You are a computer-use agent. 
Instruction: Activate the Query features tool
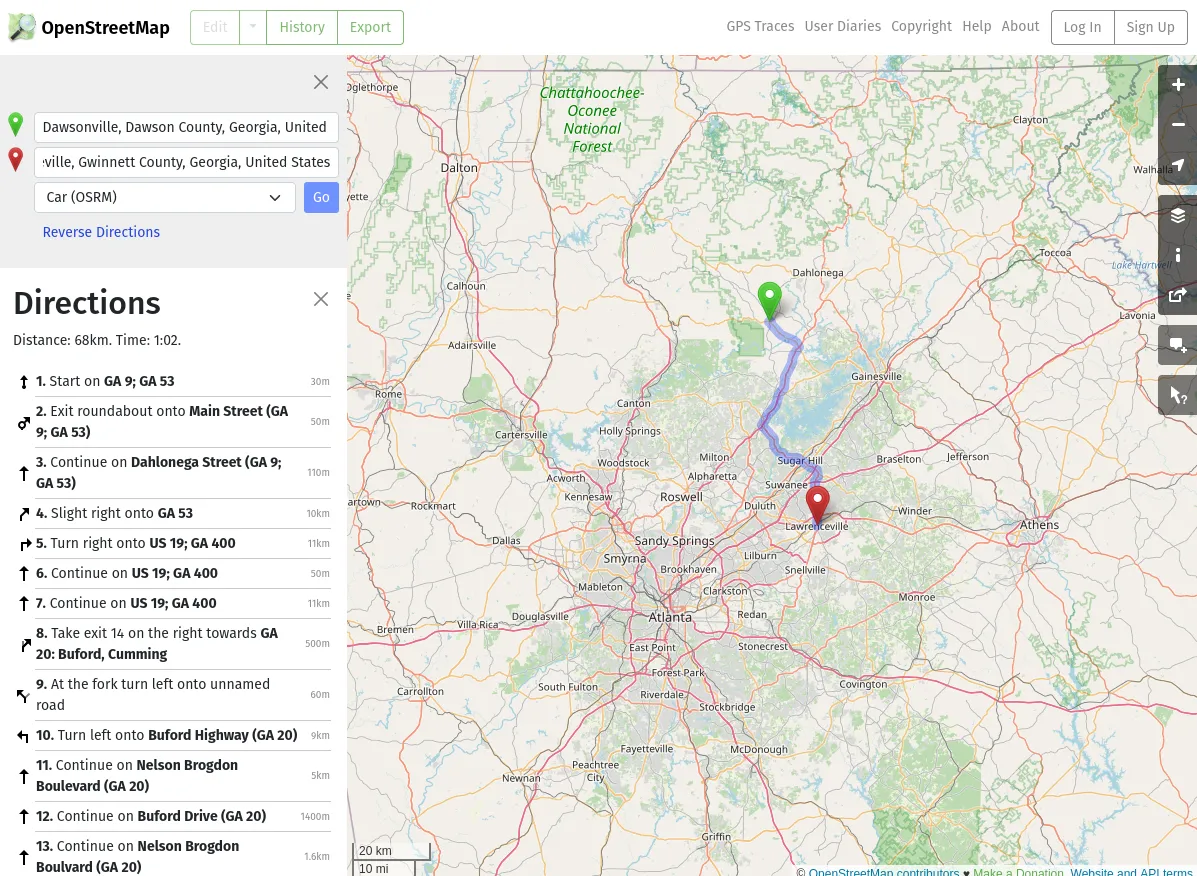tap(1177, 396)
